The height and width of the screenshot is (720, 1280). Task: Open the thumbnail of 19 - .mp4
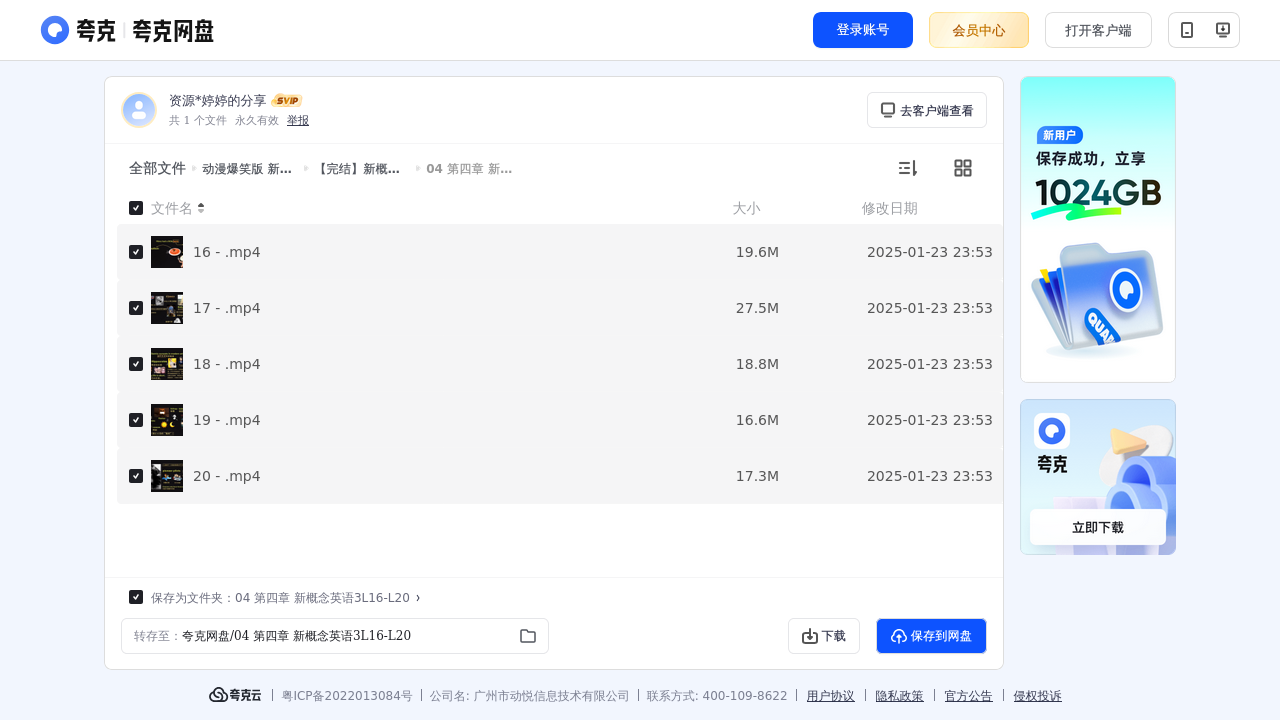[x=167, y=420]
